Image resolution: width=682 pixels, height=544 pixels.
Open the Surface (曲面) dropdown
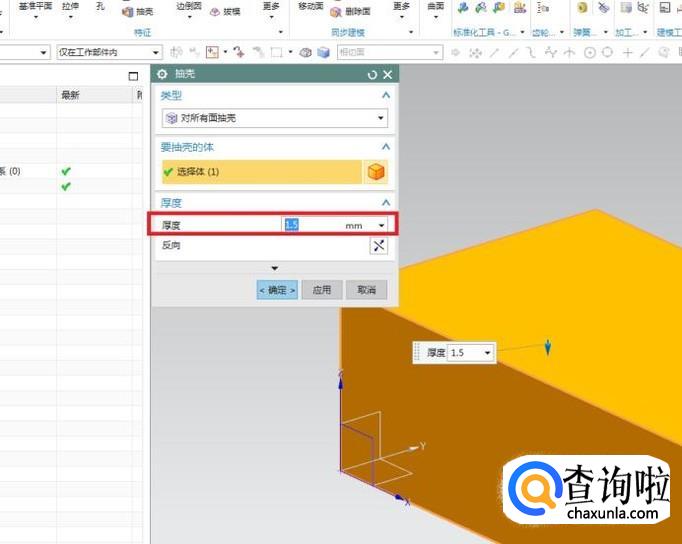(x=436, y=17)
